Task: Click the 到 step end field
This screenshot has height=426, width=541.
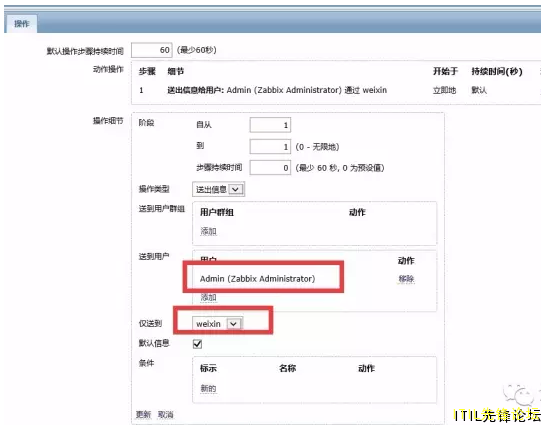Action: (270, 147)
